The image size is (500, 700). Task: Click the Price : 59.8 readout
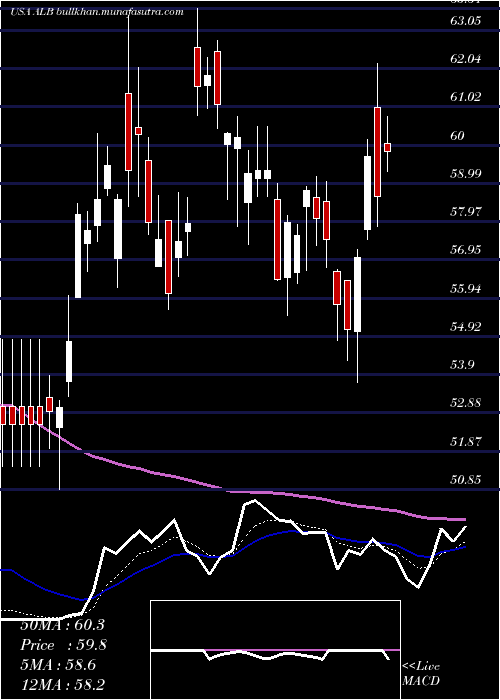point(63,645)
